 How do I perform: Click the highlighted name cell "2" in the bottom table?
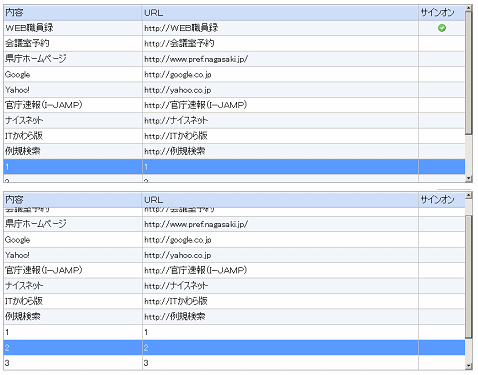[x=73, y=348]
